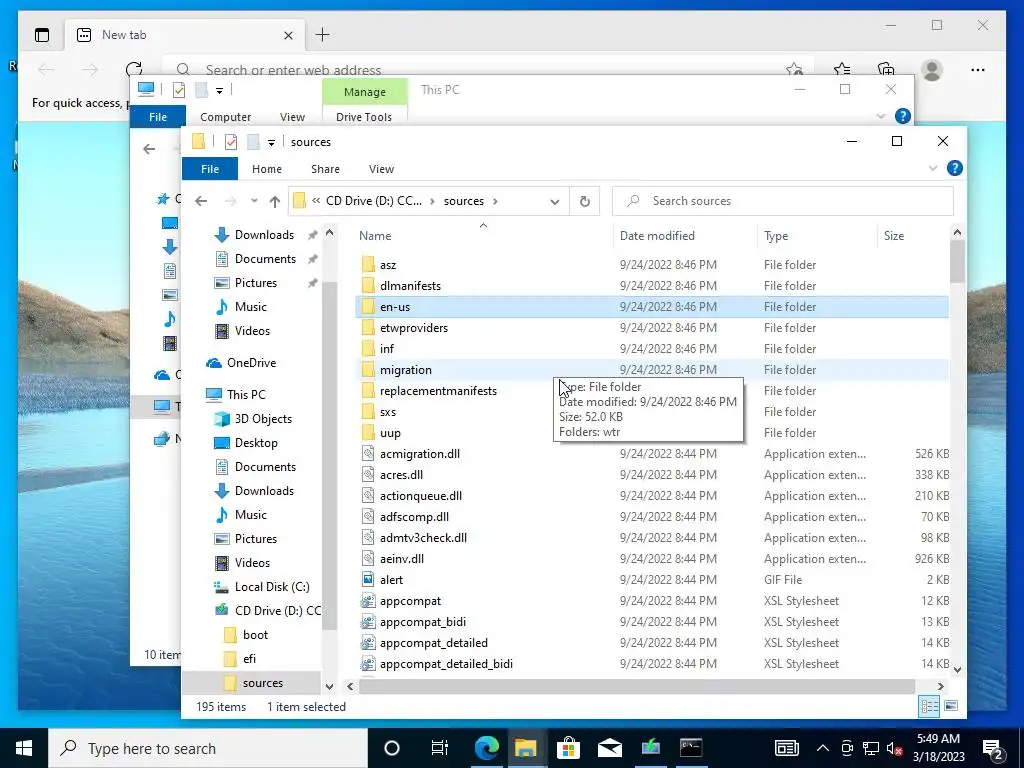This screenshot has height=768, width=1024.
Task: Open Task View on taskbar
Action: pos(440,748)
